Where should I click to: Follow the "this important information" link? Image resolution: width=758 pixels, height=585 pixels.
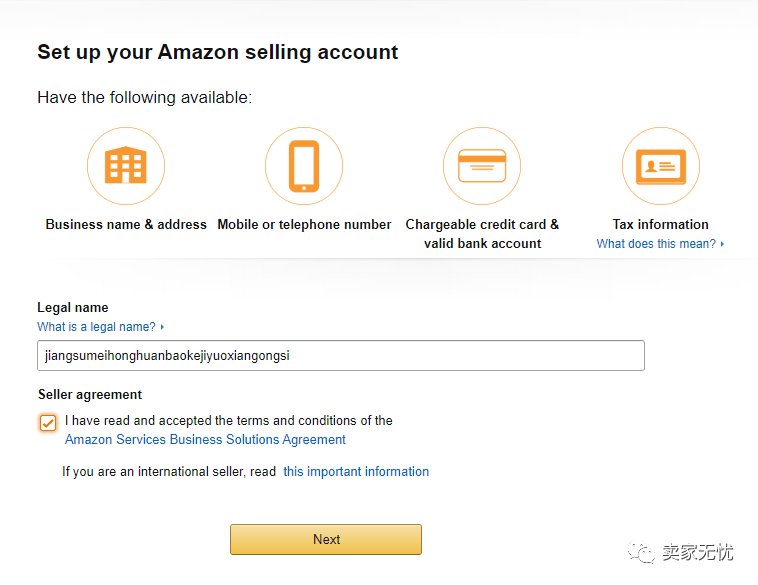[x=356, y=472]
